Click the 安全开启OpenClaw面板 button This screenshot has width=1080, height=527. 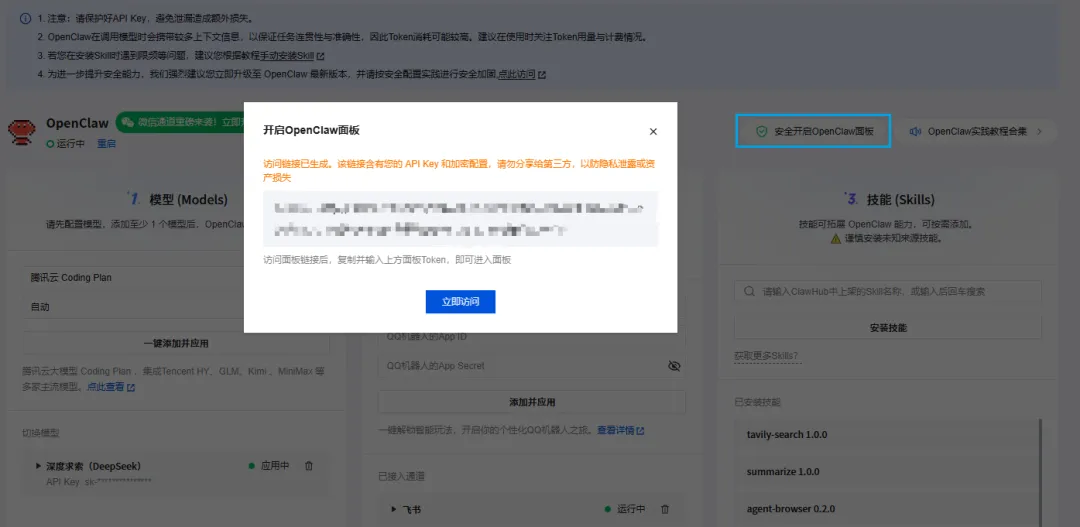tap(813, 131)
